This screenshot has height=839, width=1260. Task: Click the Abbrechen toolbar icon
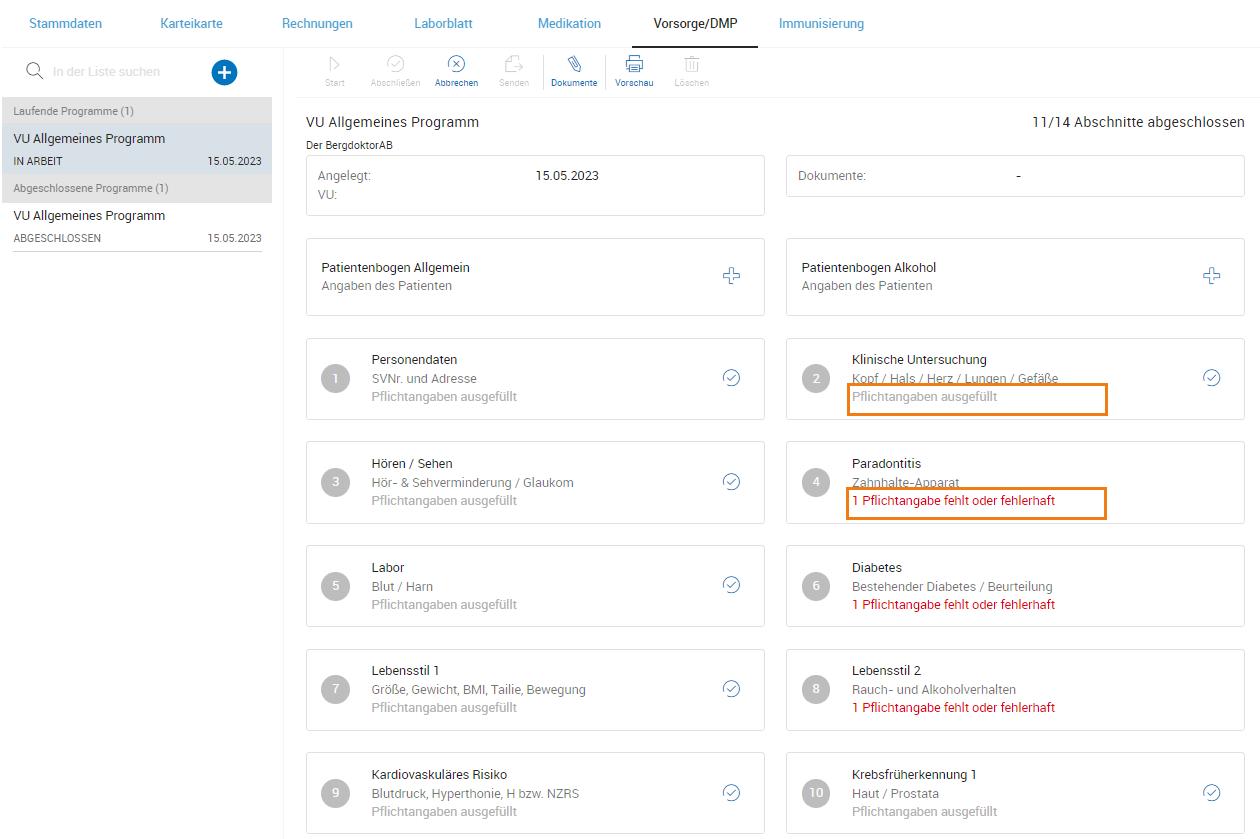[456, 64]
